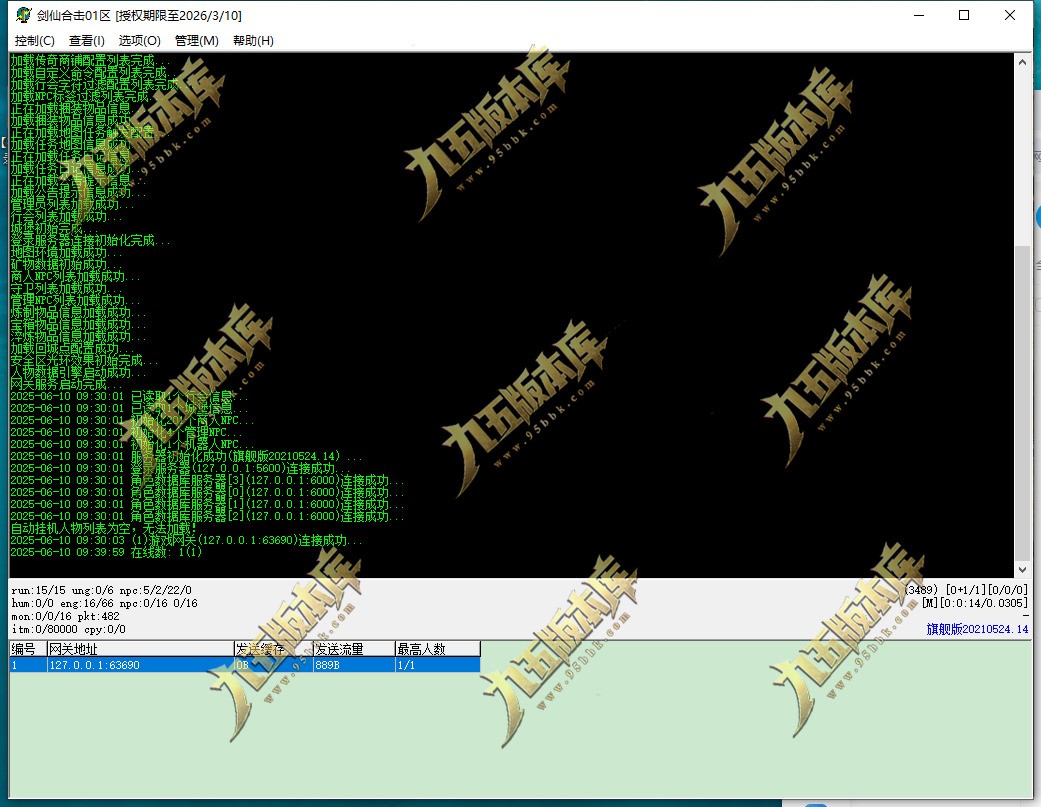The image size is (1041, 807).
Task: Click the 矿物数据初始成功 log line
Action: pos(66,264)
